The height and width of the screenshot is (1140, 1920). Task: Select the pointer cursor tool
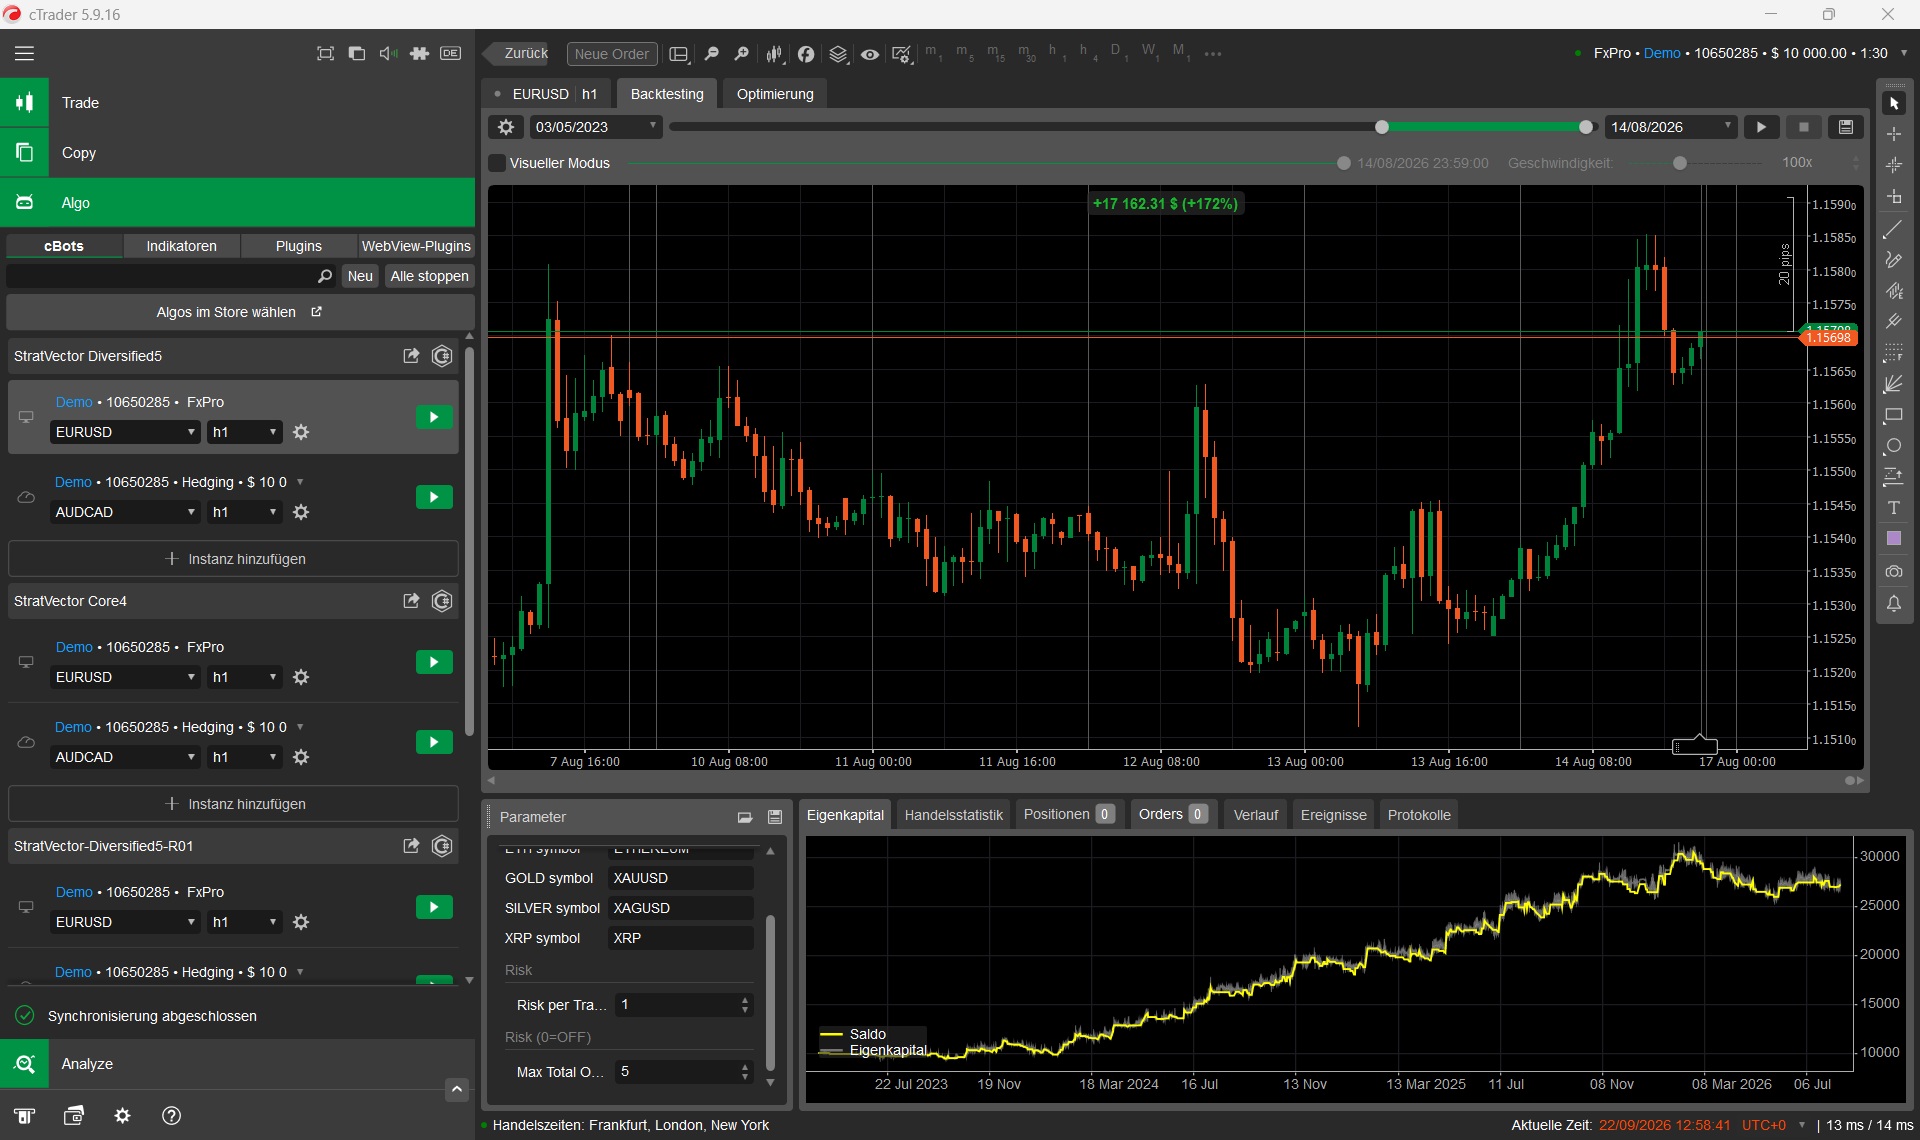(1894, 104)
